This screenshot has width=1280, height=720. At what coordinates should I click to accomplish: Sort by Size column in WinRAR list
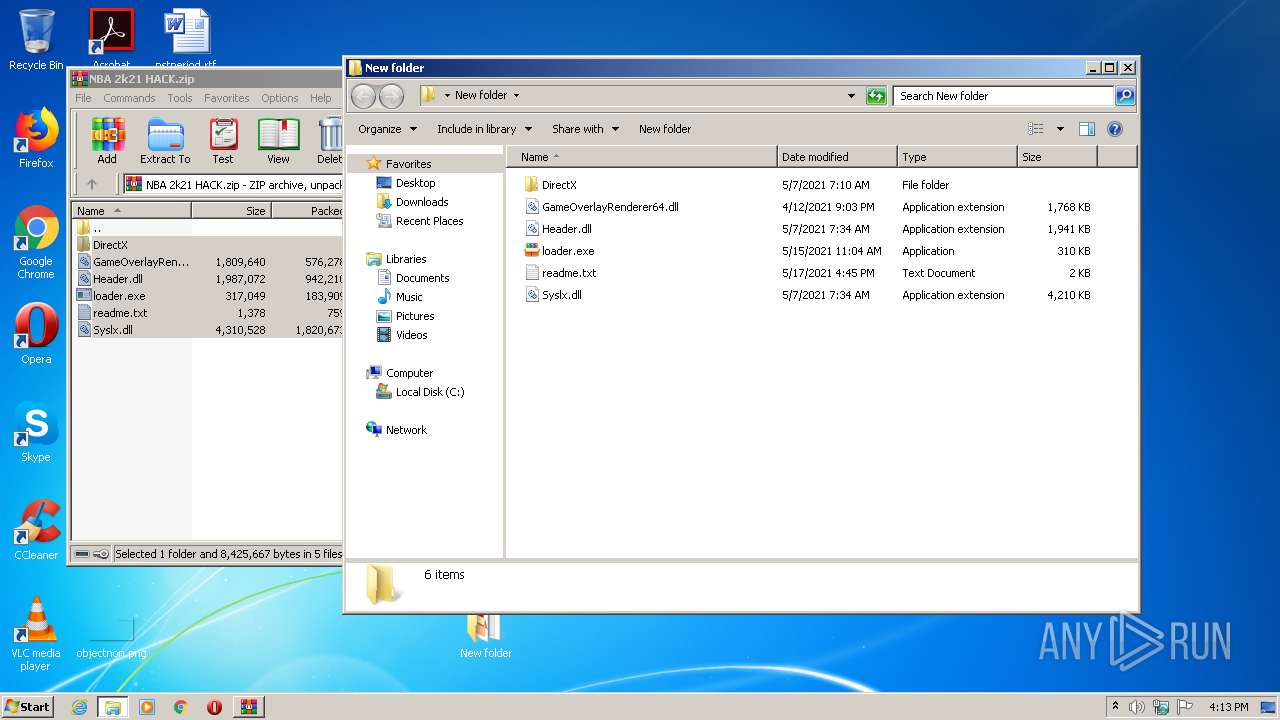[x=231, y=211]
